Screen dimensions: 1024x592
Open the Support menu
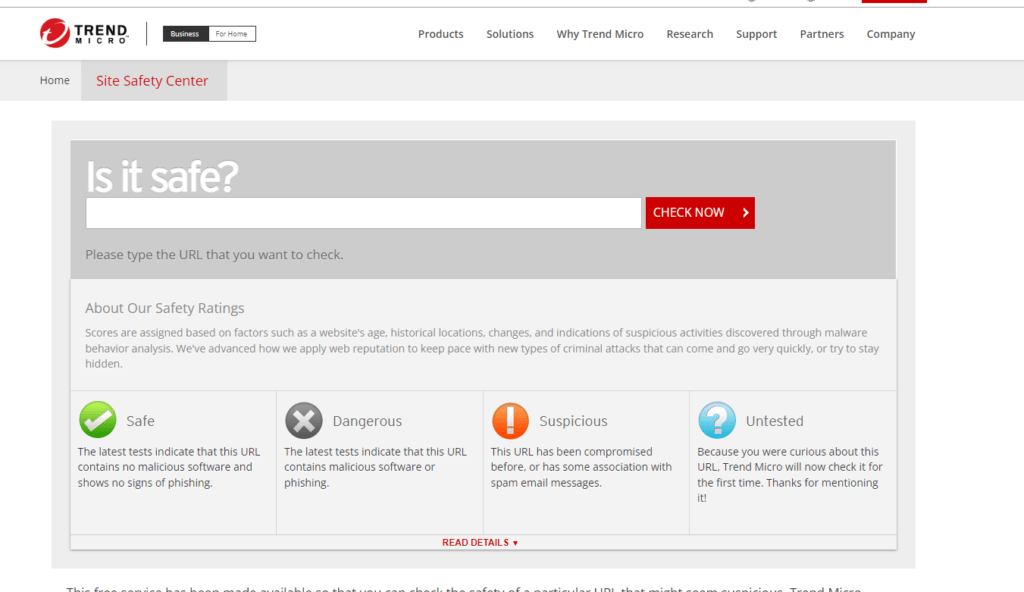[756, 34]
